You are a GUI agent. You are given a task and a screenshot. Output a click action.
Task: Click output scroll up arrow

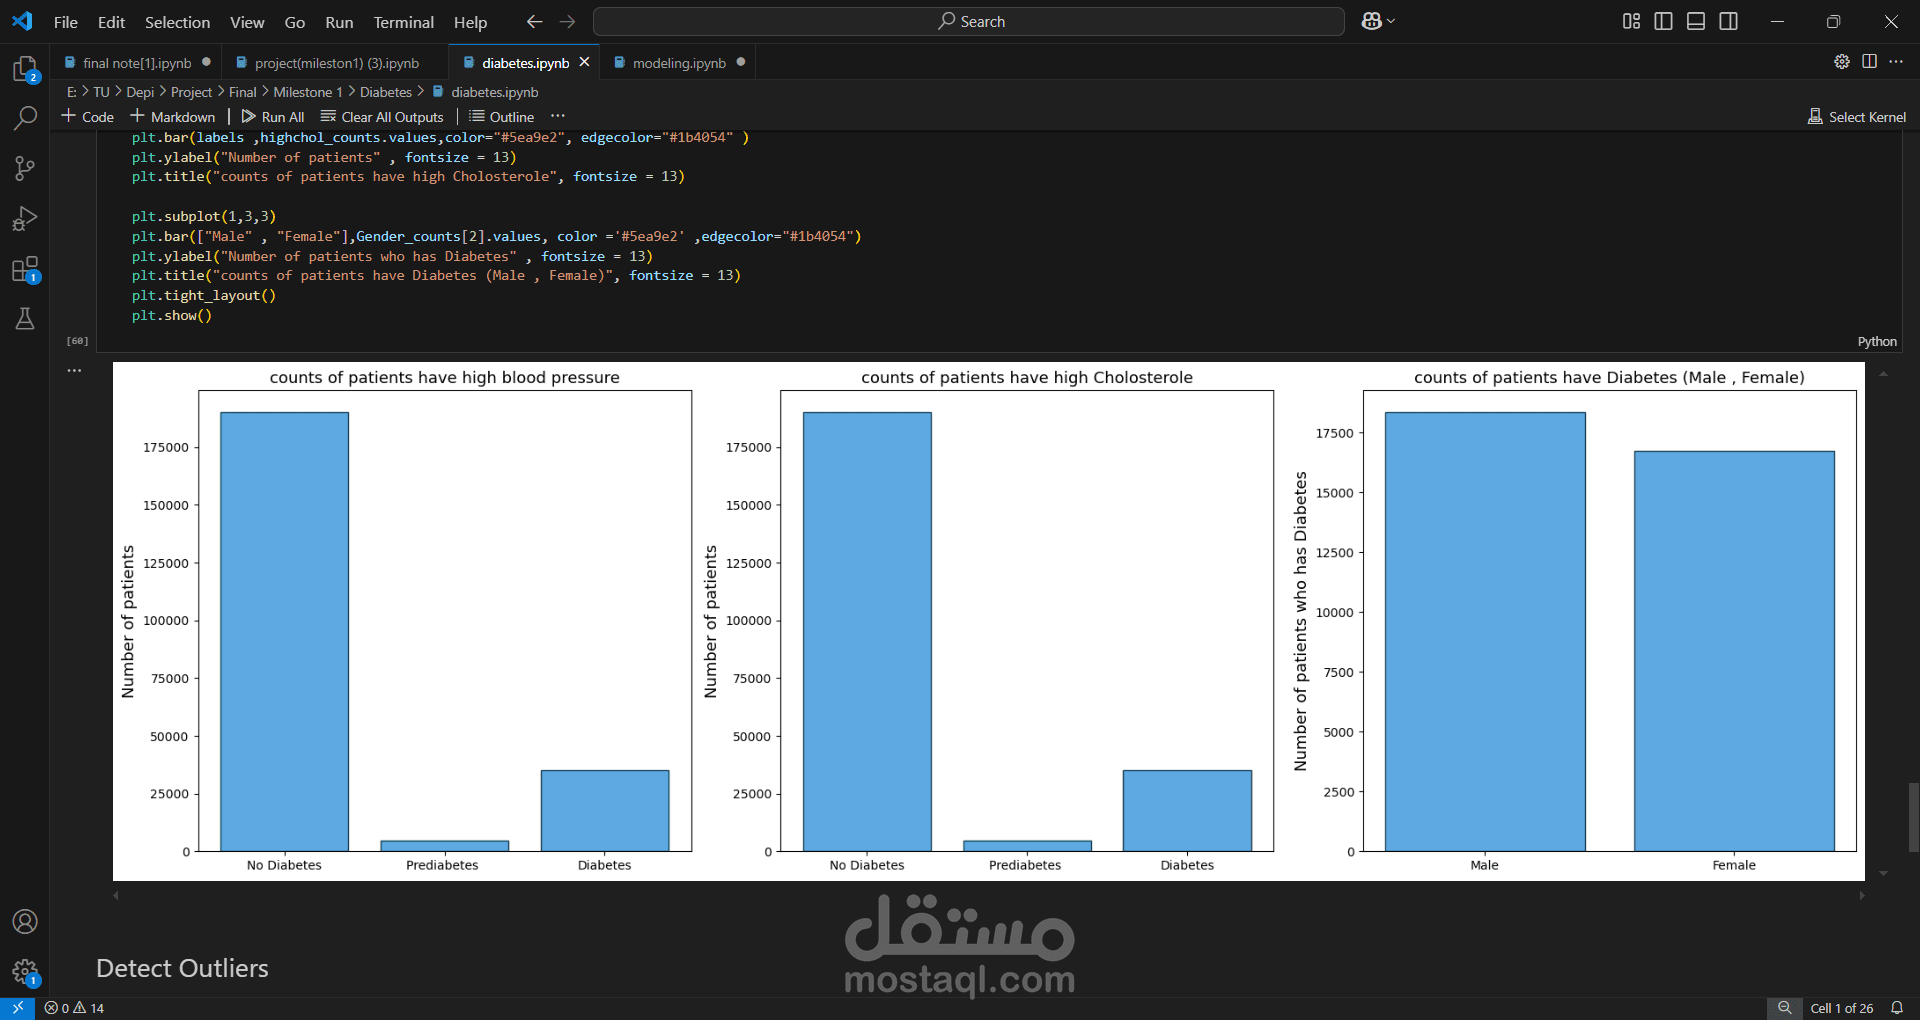point(1883,373)
